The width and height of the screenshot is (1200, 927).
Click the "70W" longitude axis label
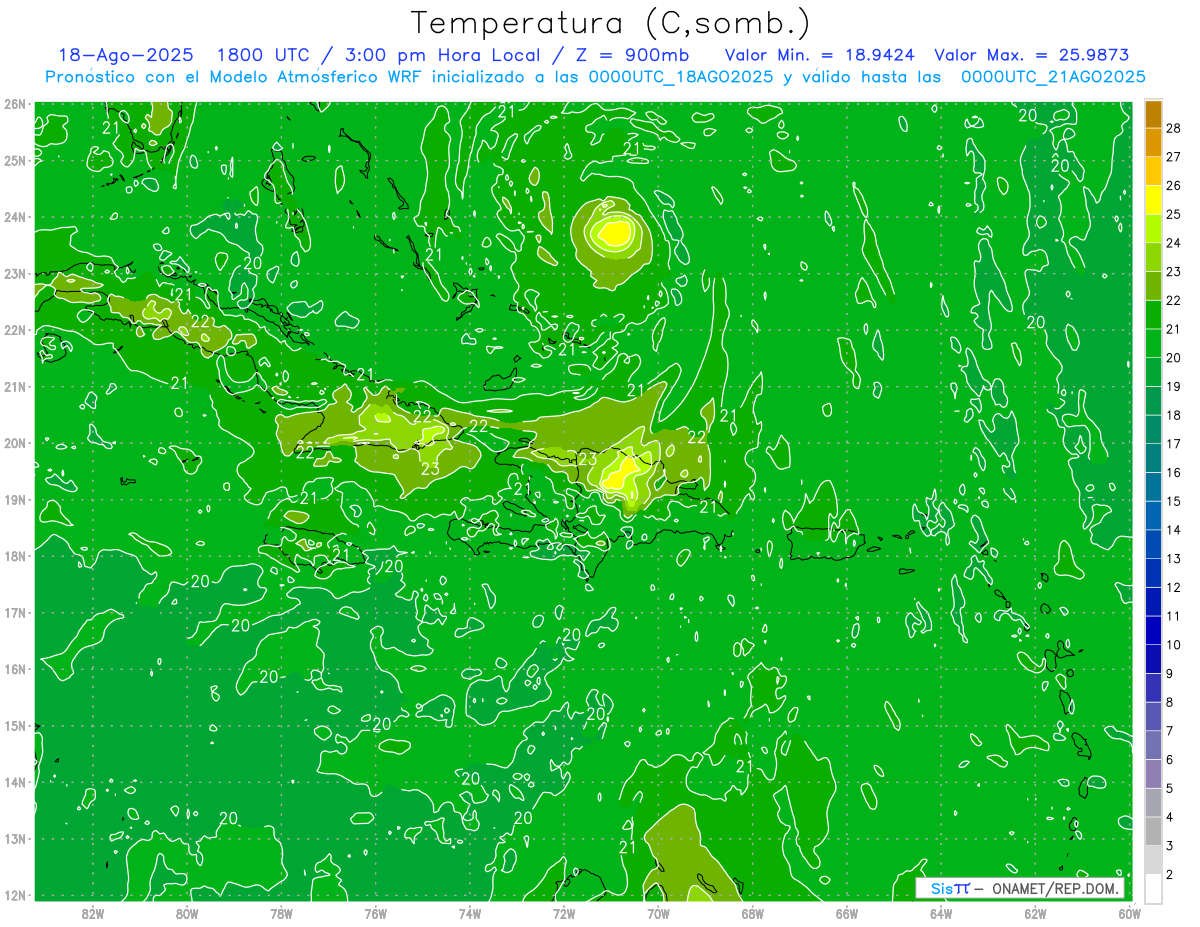click(x=658, y=913)
